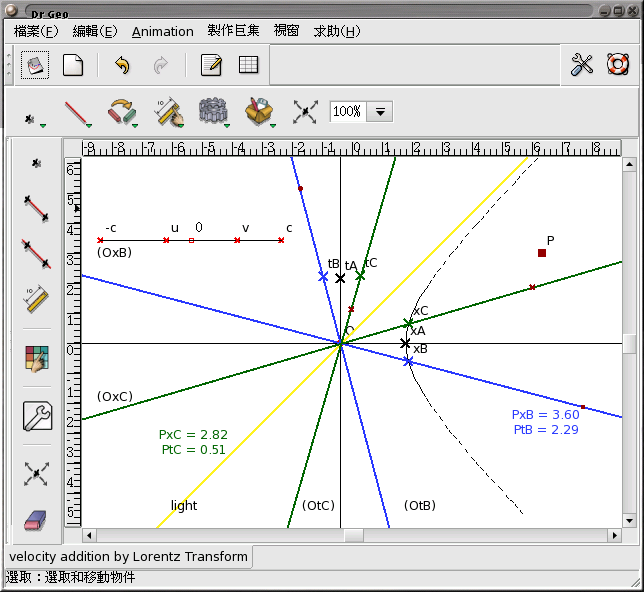The image size is (644, 592).
Task: Open the new geometric figure icon
Action: coord(35,65)
